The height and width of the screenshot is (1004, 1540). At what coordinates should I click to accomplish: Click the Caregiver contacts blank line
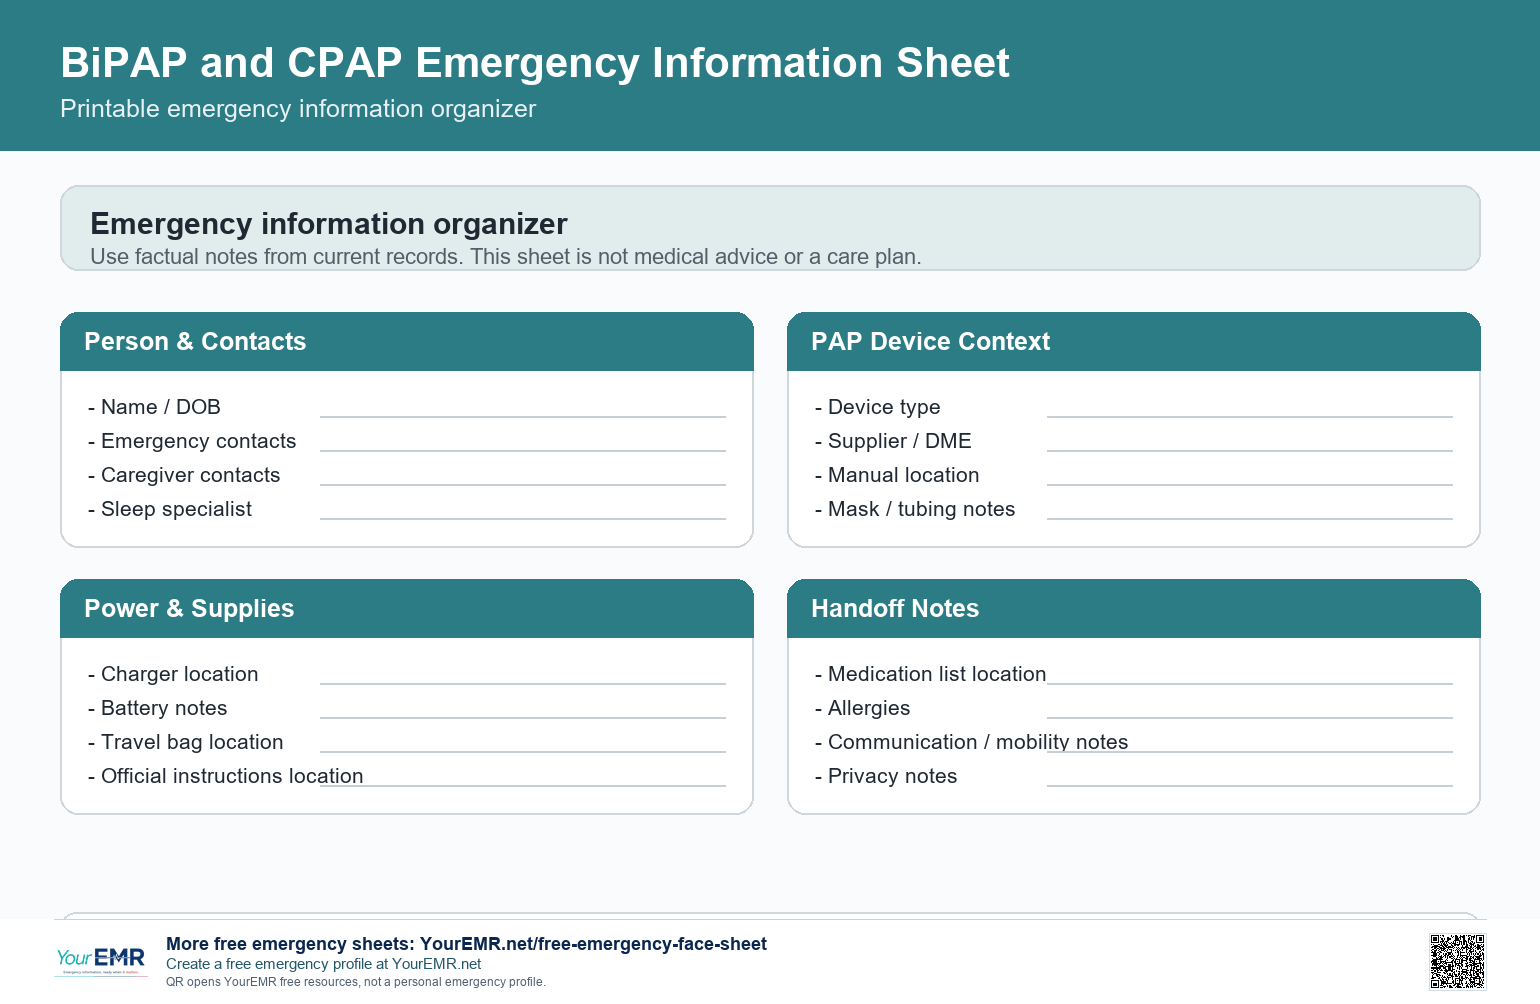523,484
